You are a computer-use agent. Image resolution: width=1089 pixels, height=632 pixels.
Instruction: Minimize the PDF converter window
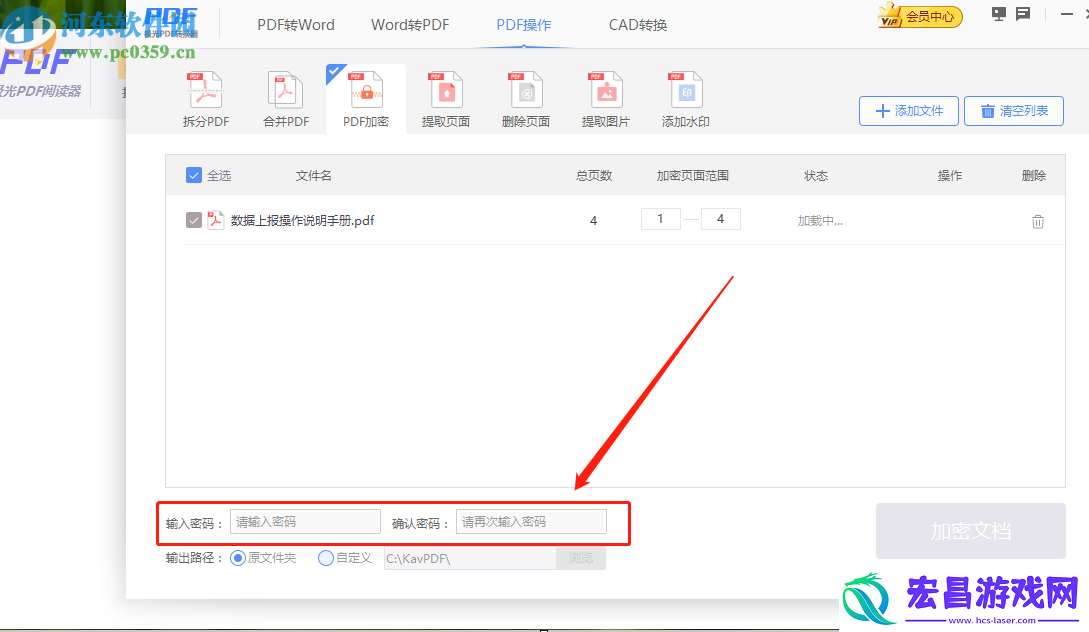click(x=1067, y=14)
